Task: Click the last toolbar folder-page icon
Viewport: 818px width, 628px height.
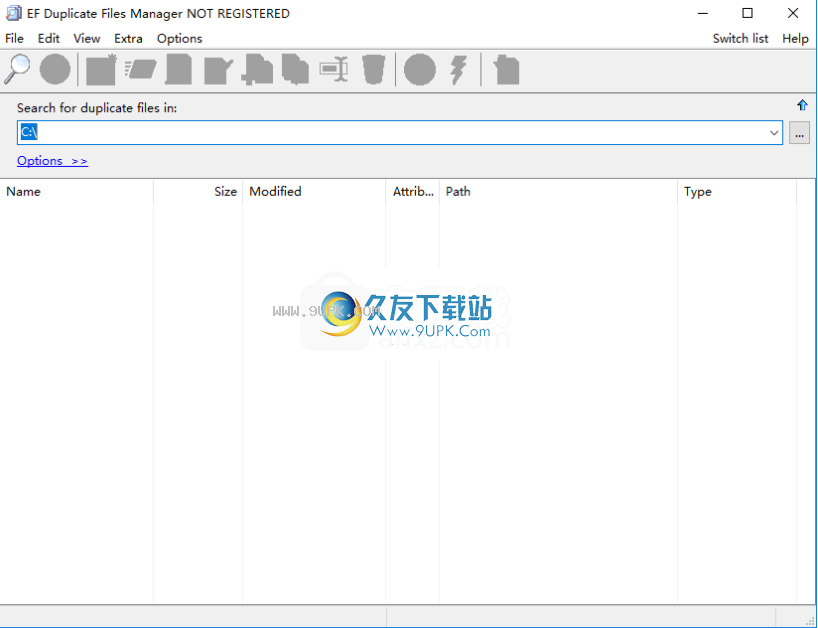Action: coord(507,69)
